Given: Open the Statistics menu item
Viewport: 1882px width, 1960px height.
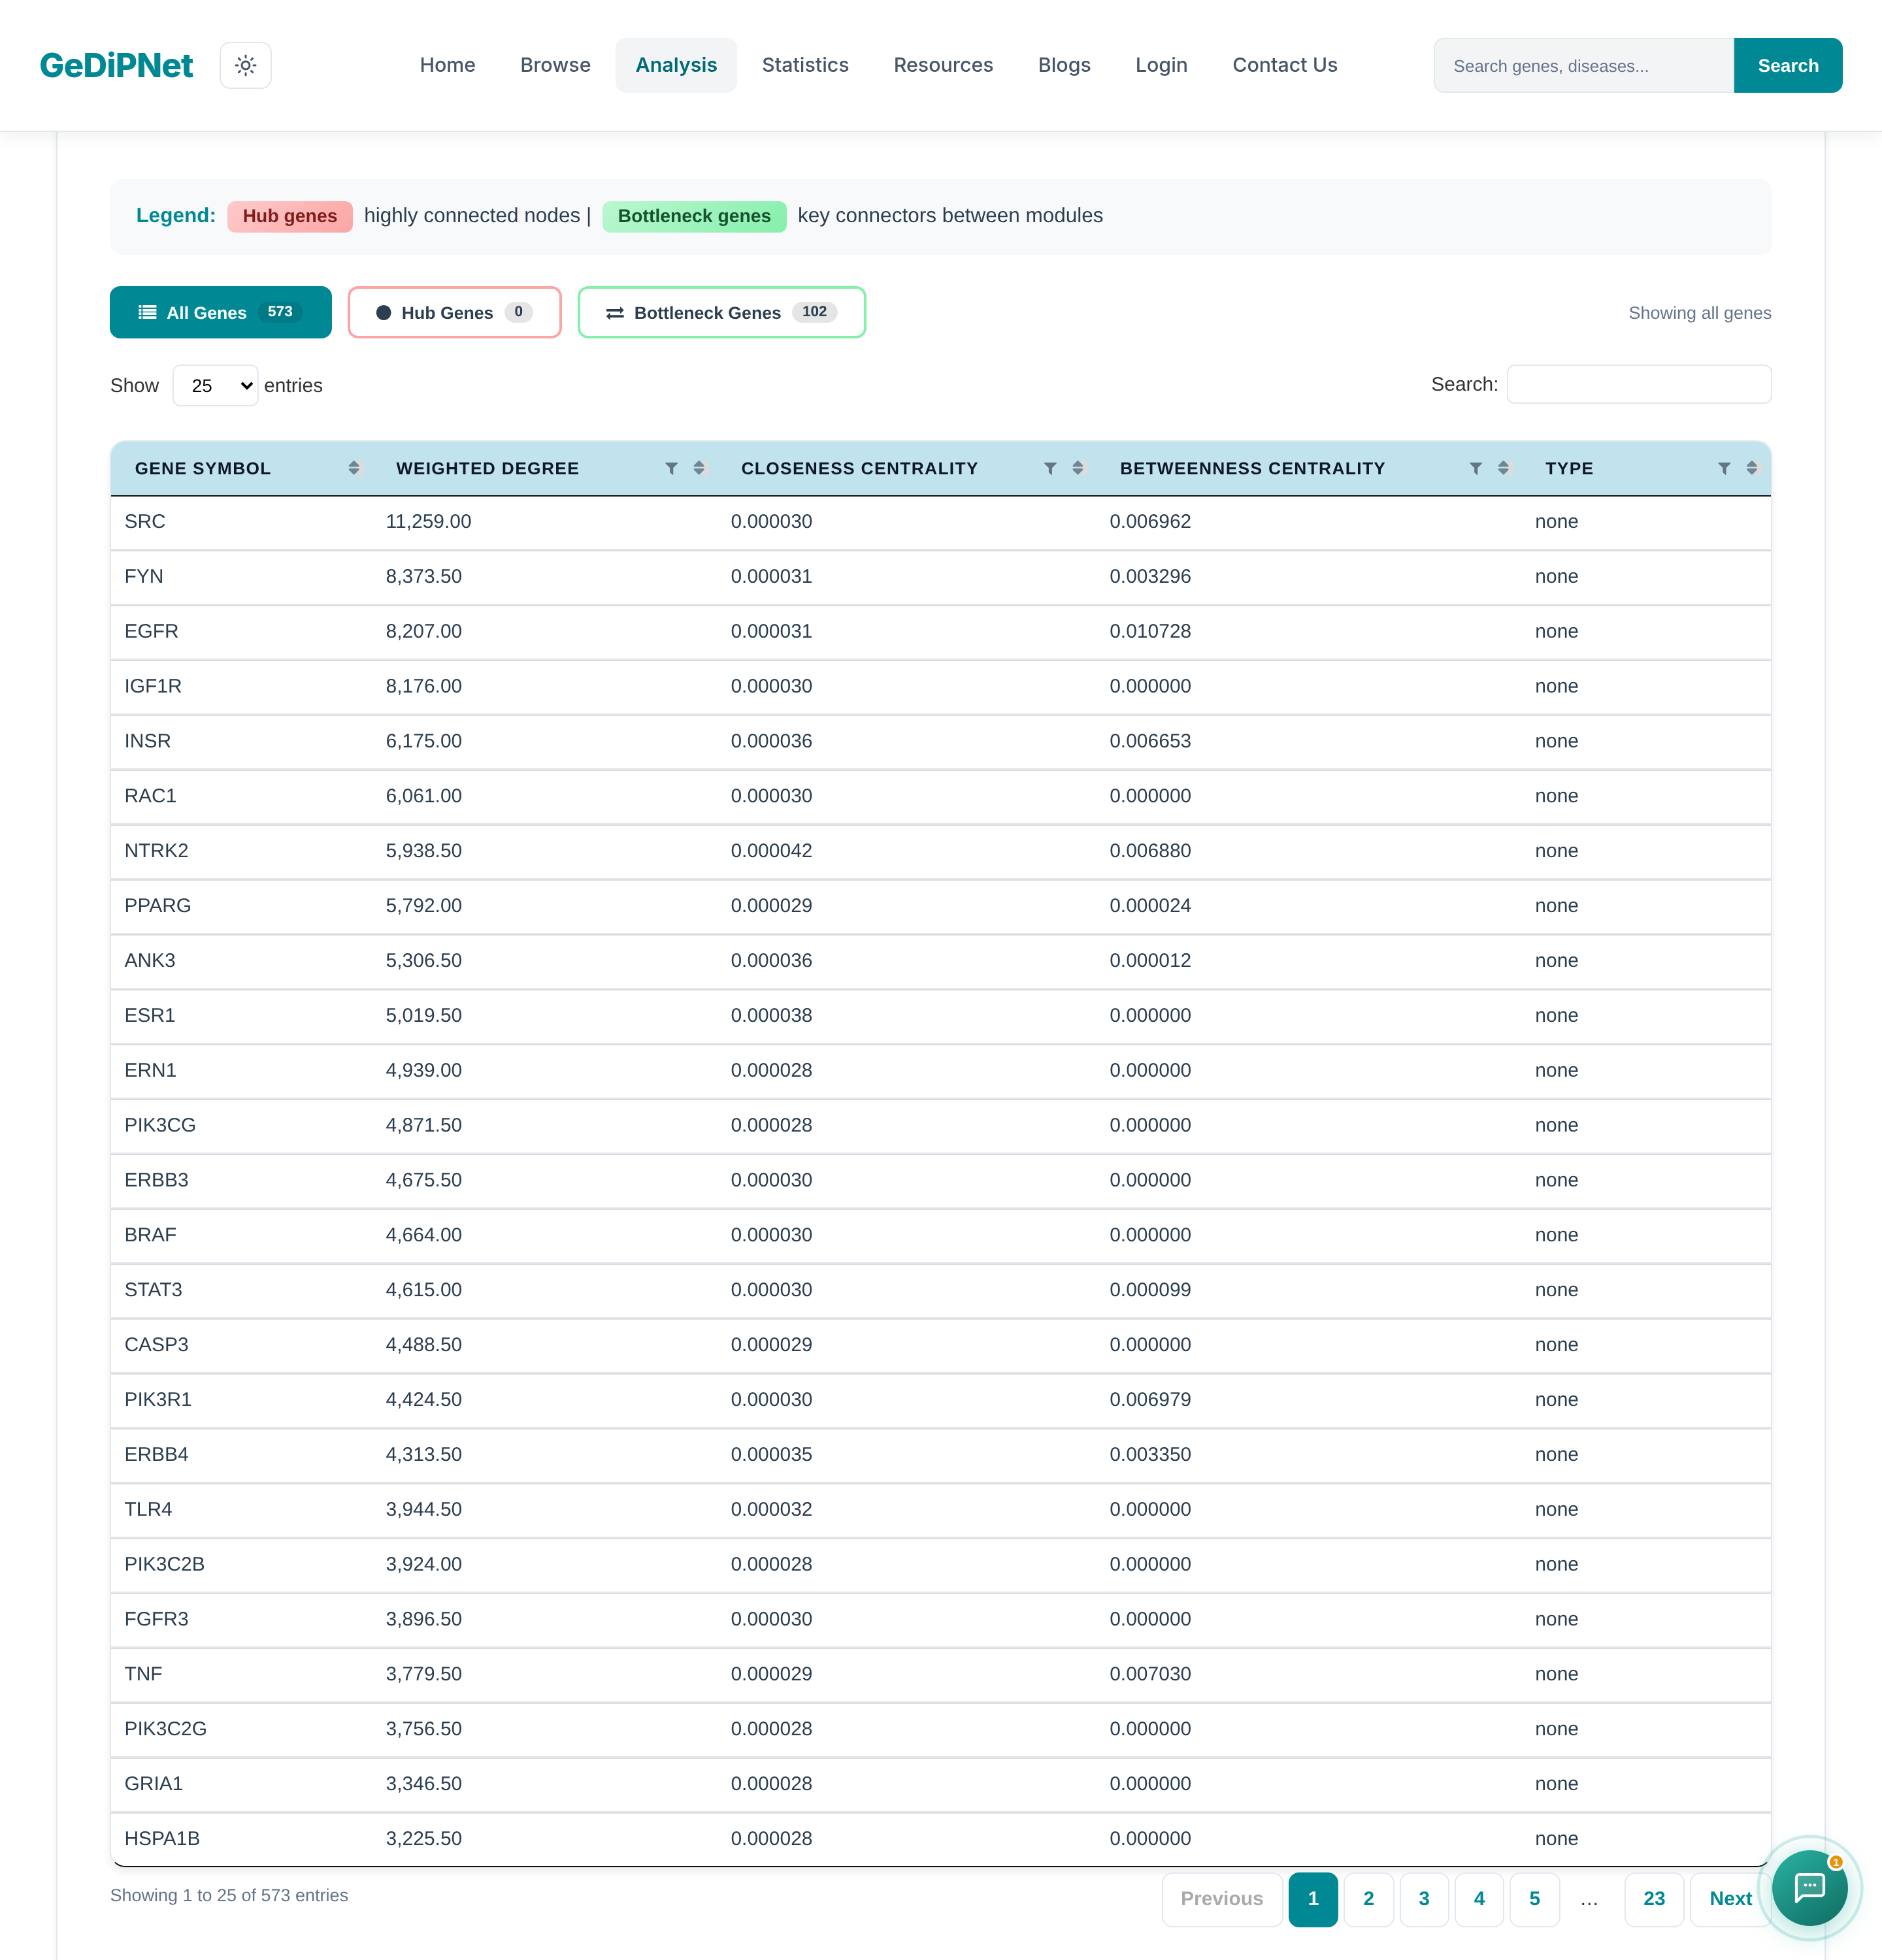Looking at the screenshot, I should (x=805, y=65).
